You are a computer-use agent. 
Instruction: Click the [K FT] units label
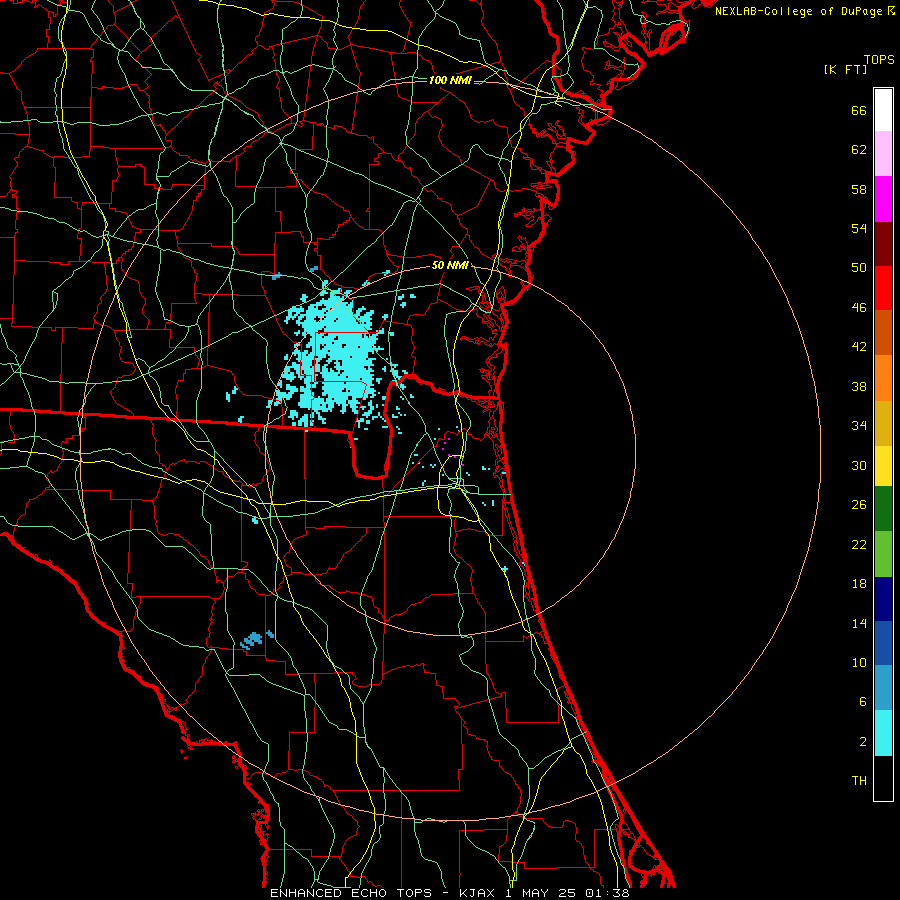845,69
